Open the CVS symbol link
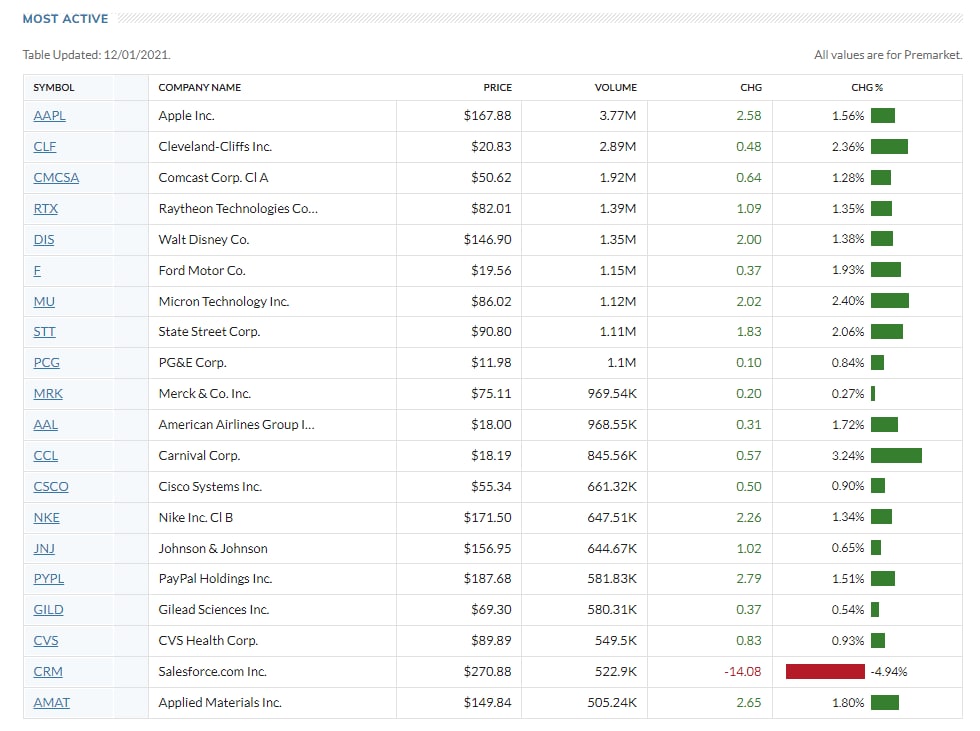980x731 pixels. [46, 640]
